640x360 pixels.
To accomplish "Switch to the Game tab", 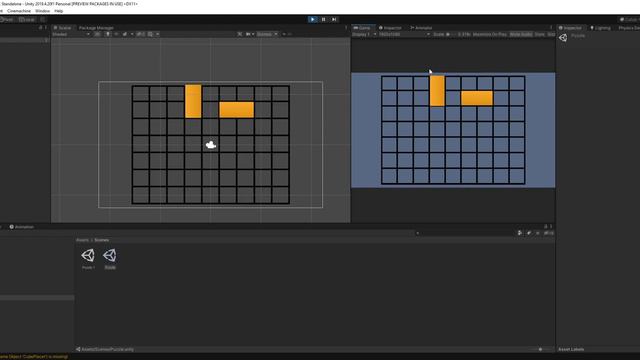I will [x=362, y=28].
